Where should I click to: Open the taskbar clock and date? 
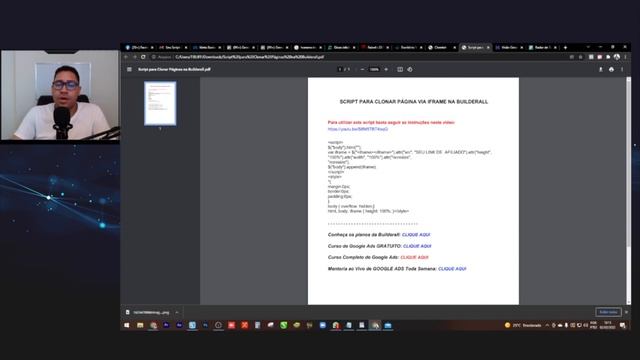coord(607,325)
